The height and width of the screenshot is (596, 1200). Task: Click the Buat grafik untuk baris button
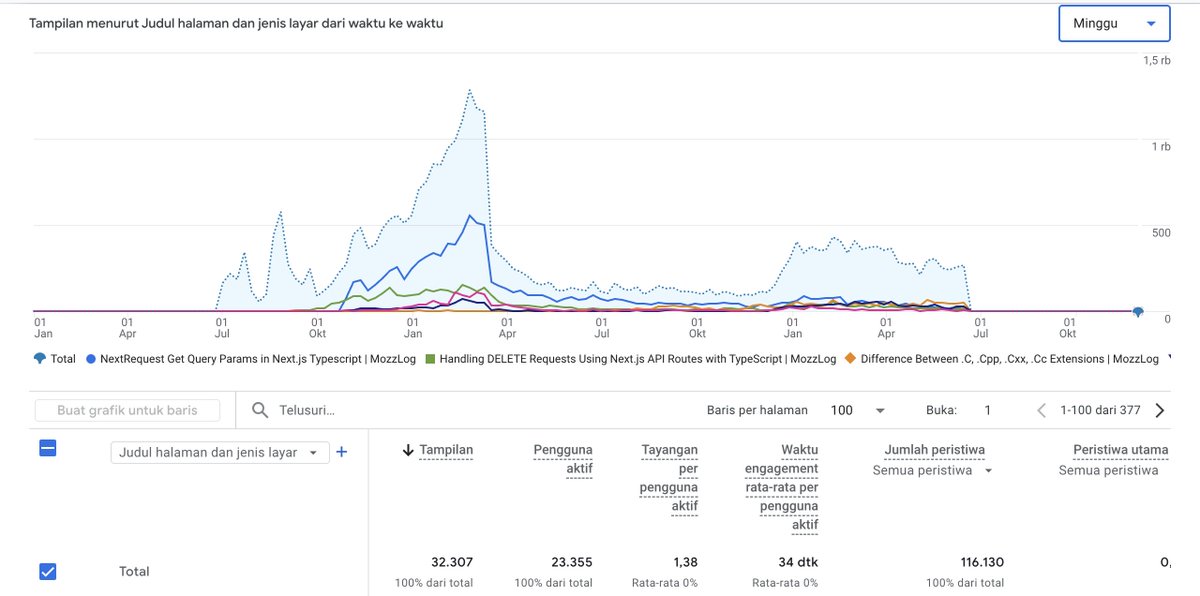[127, 410]
